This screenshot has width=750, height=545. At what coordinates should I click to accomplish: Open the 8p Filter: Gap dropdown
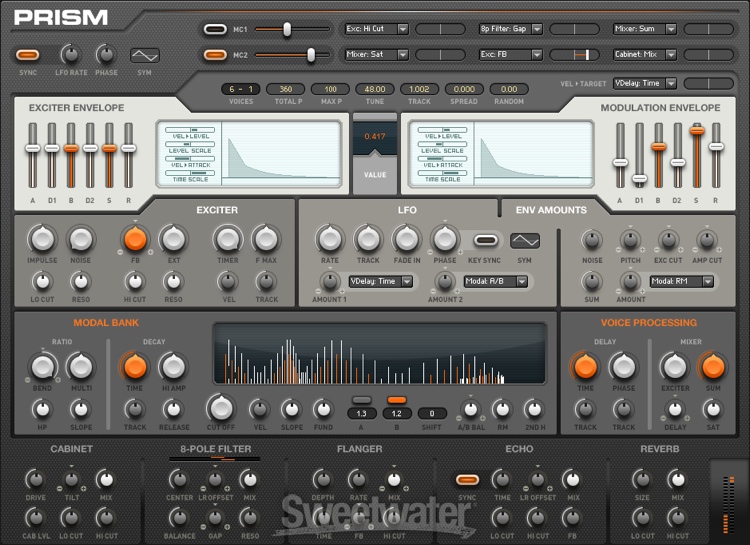511,29
